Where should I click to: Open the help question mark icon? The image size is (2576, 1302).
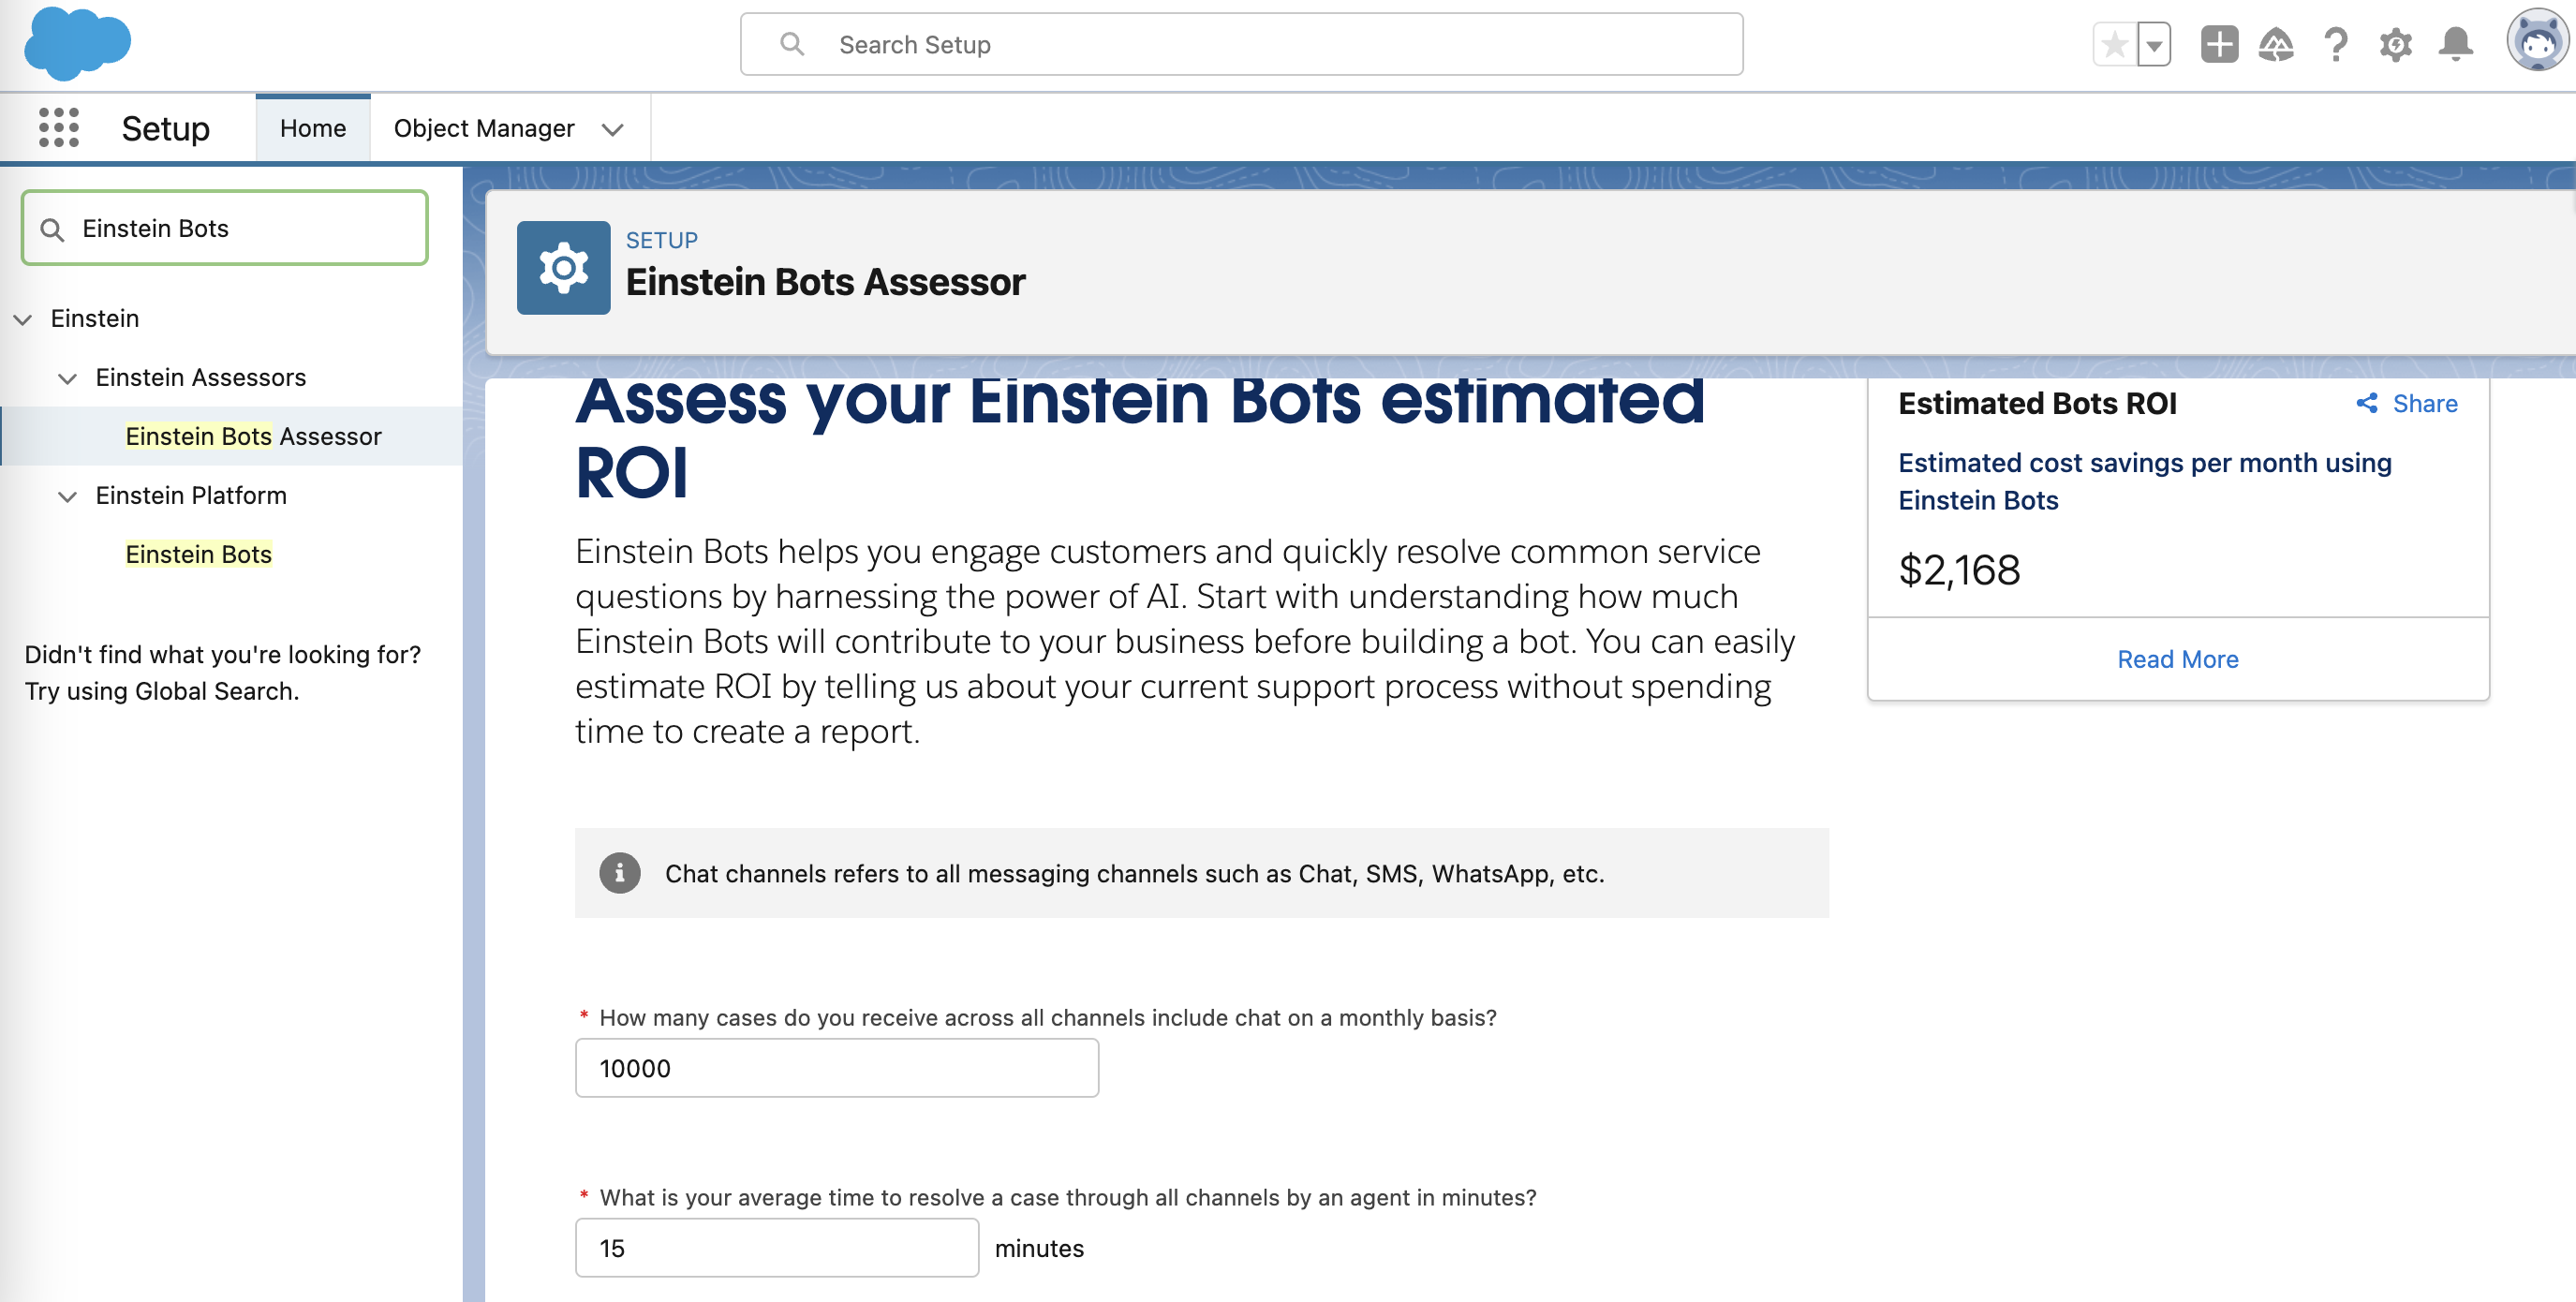2336,45
